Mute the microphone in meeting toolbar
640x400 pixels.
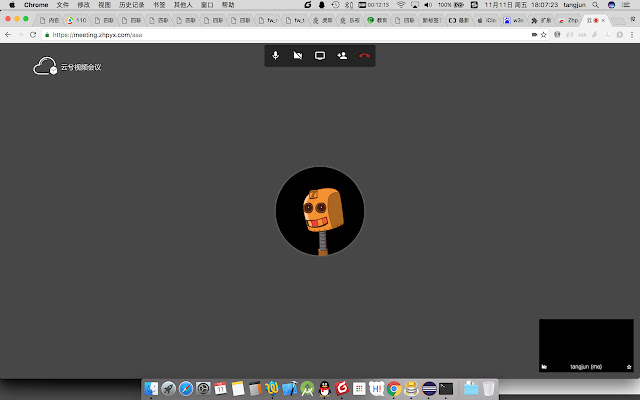[x=275, y=56]
